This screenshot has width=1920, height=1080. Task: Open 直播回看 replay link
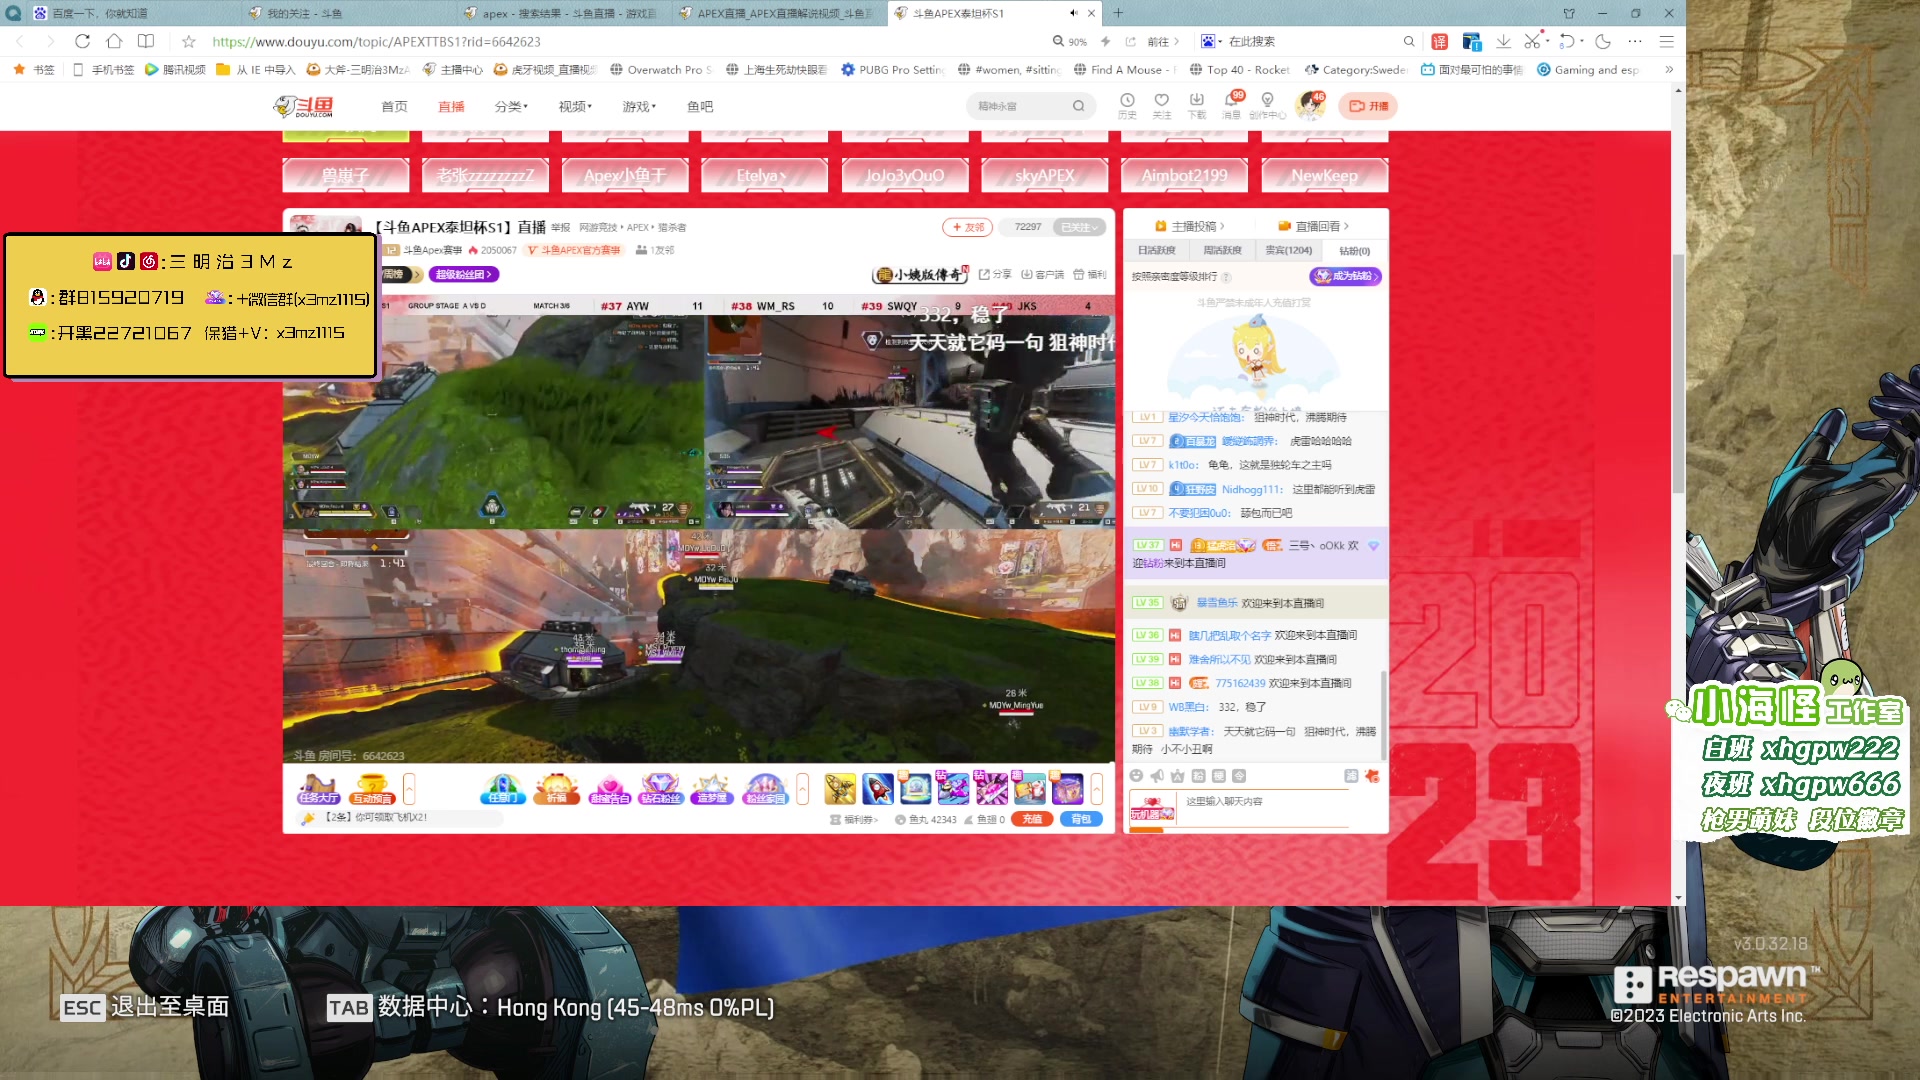pos(1313,226)
